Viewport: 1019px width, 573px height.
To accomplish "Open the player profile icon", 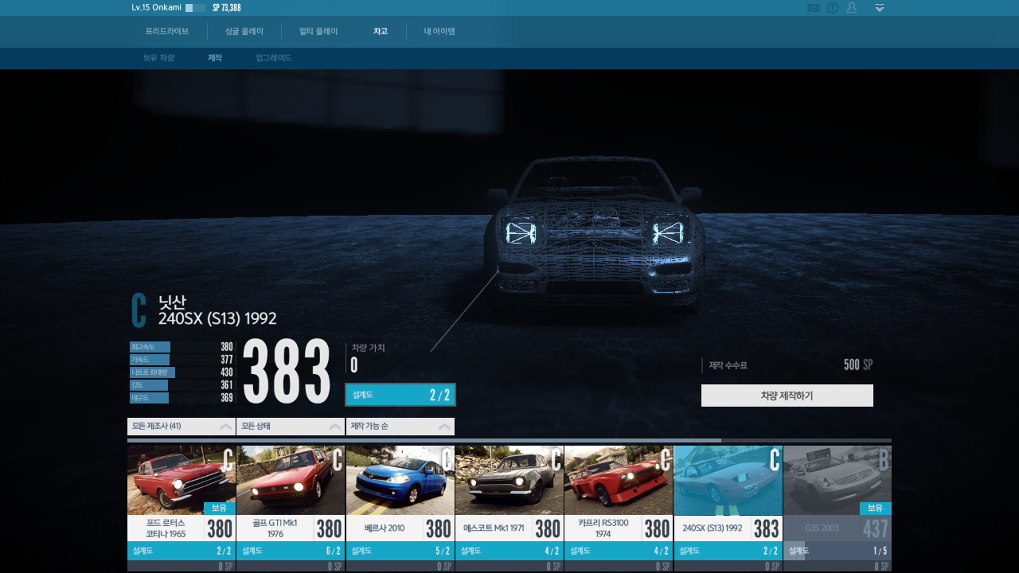I will 852,8.
